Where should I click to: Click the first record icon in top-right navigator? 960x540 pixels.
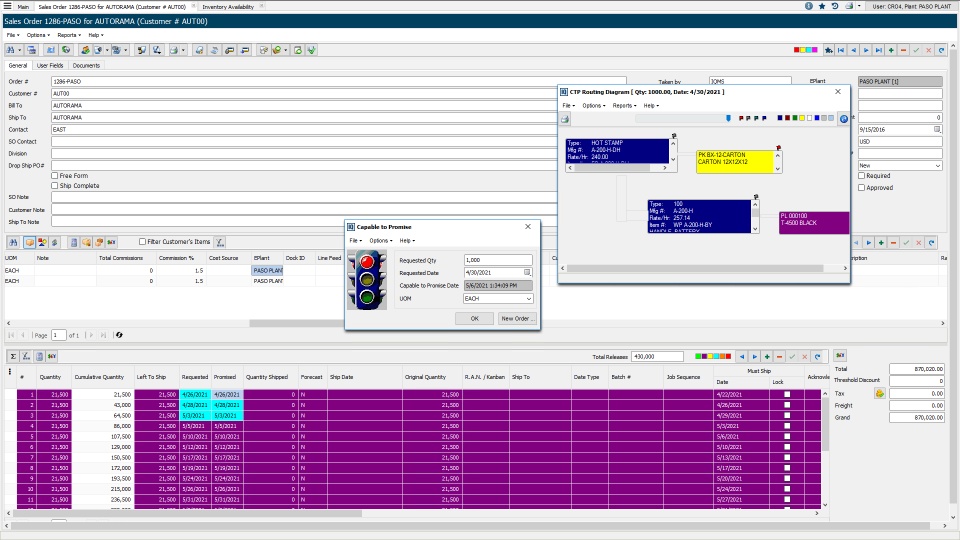tap(841, 50)
